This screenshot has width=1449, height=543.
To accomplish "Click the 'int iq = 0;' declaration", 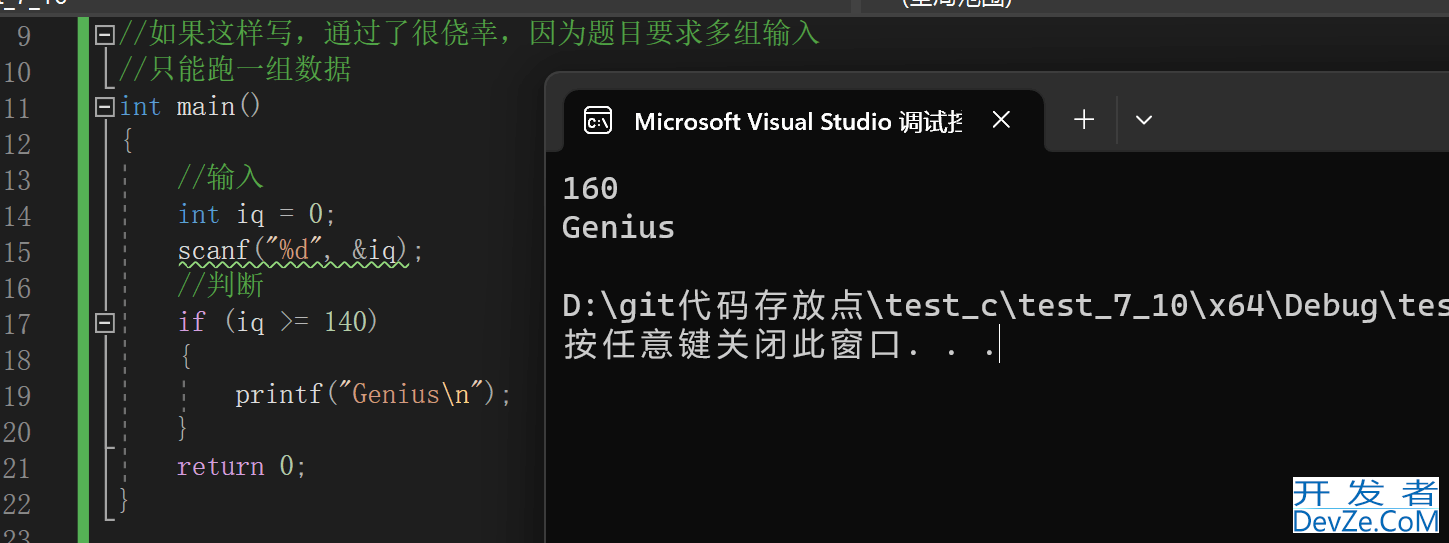I will tap(257, 215).
